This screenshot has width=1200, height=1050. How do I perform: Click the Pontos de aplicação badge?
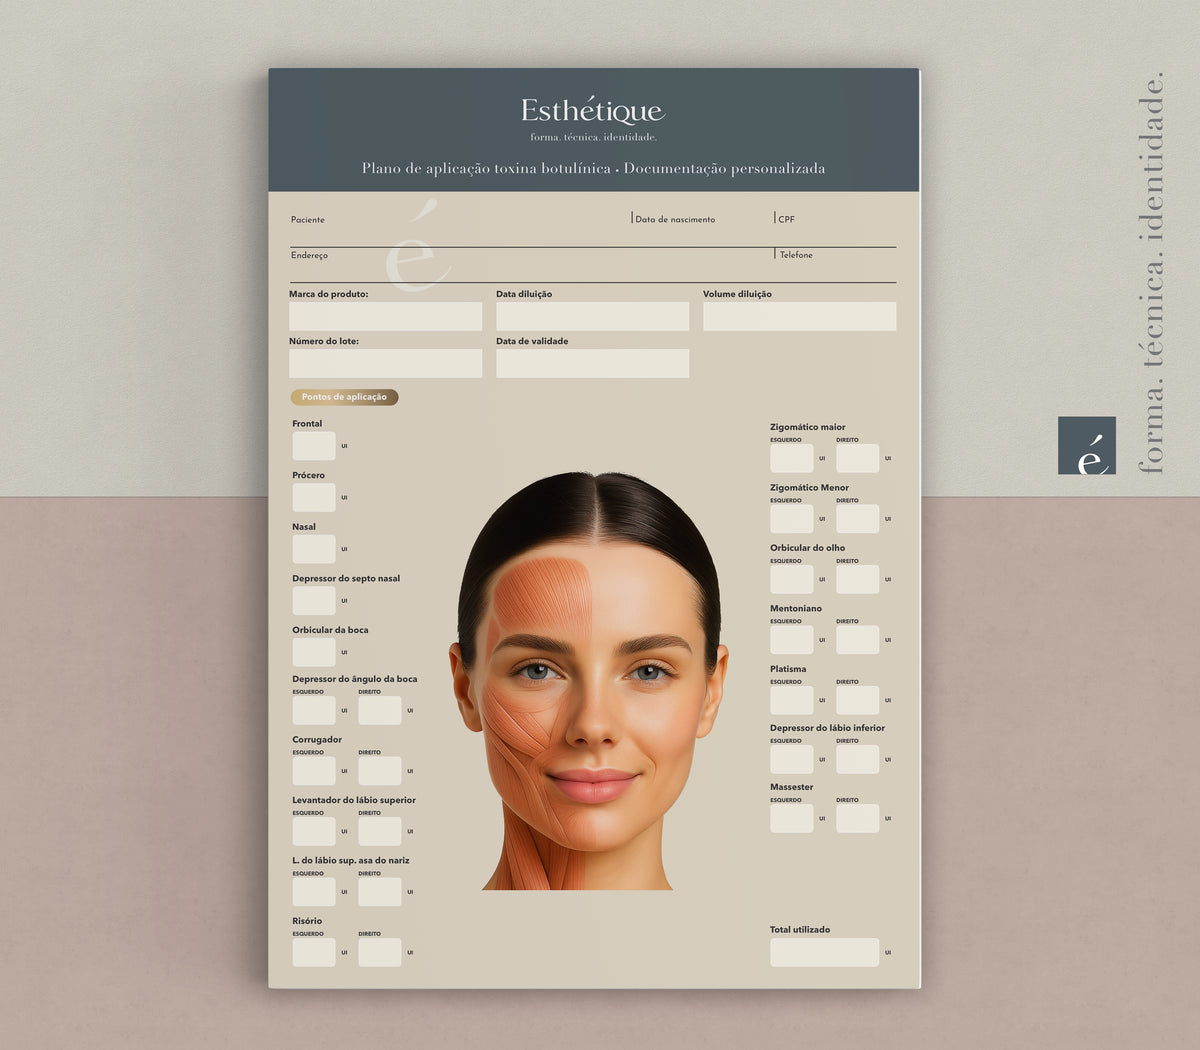(344, 397)
